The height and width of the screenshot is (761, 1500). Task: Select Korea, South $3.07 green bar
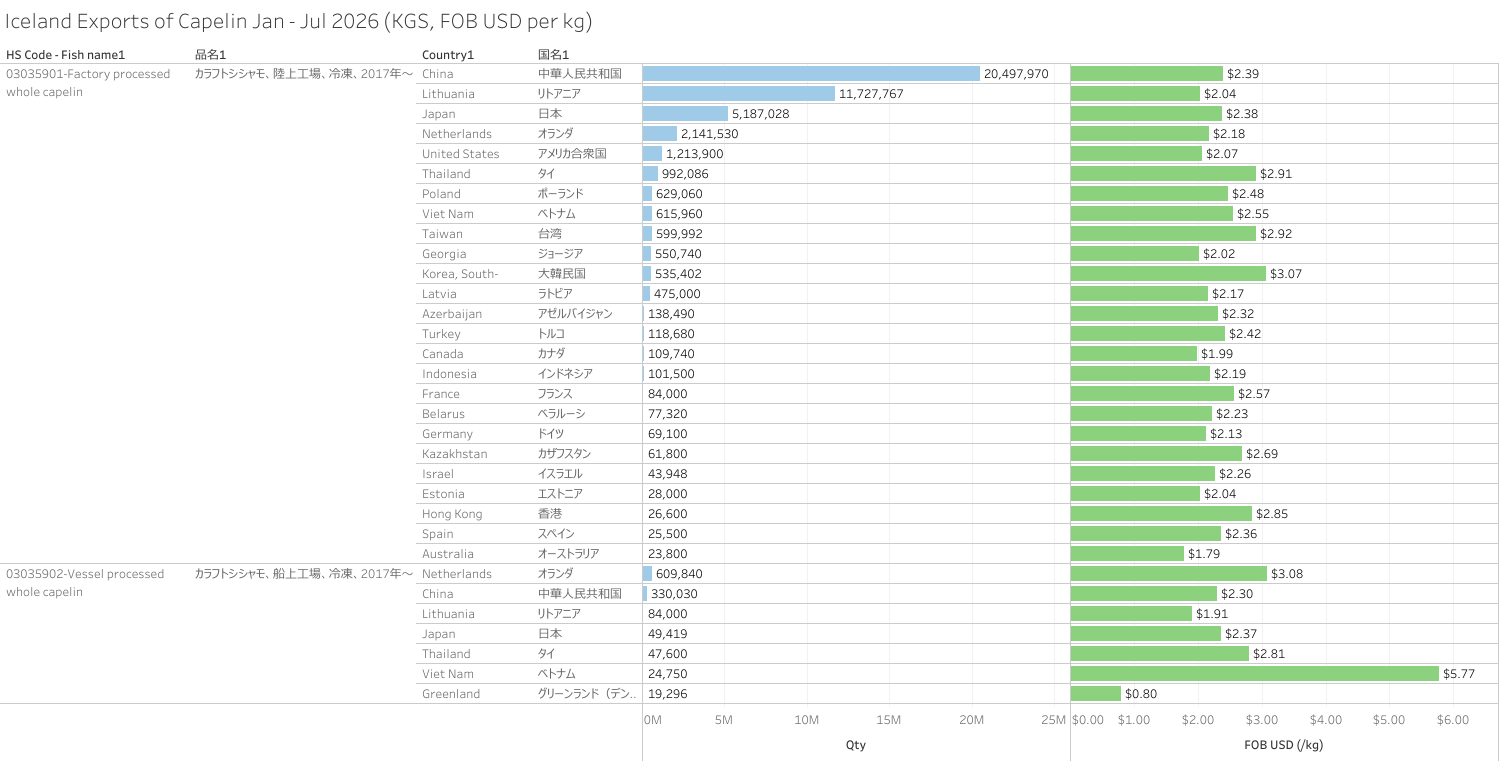1168,273
